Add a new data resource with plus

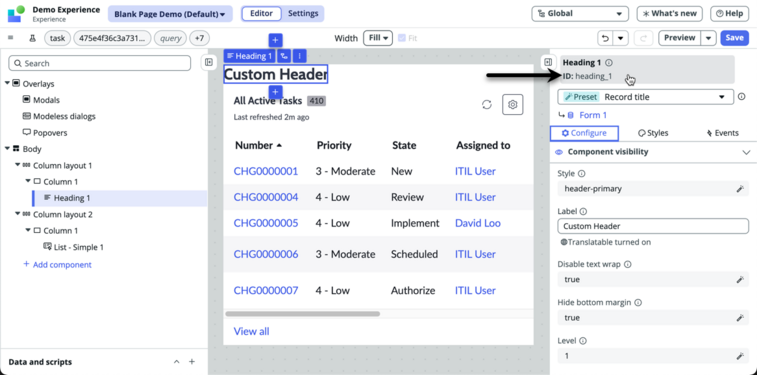pos(192,361)
